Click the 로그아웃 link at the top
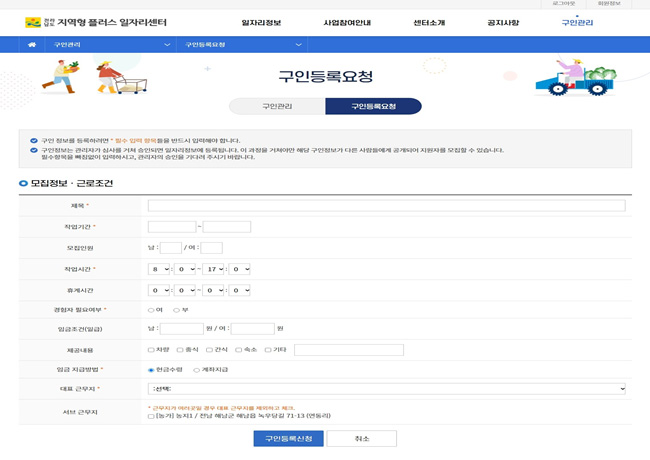 (564, 4)
